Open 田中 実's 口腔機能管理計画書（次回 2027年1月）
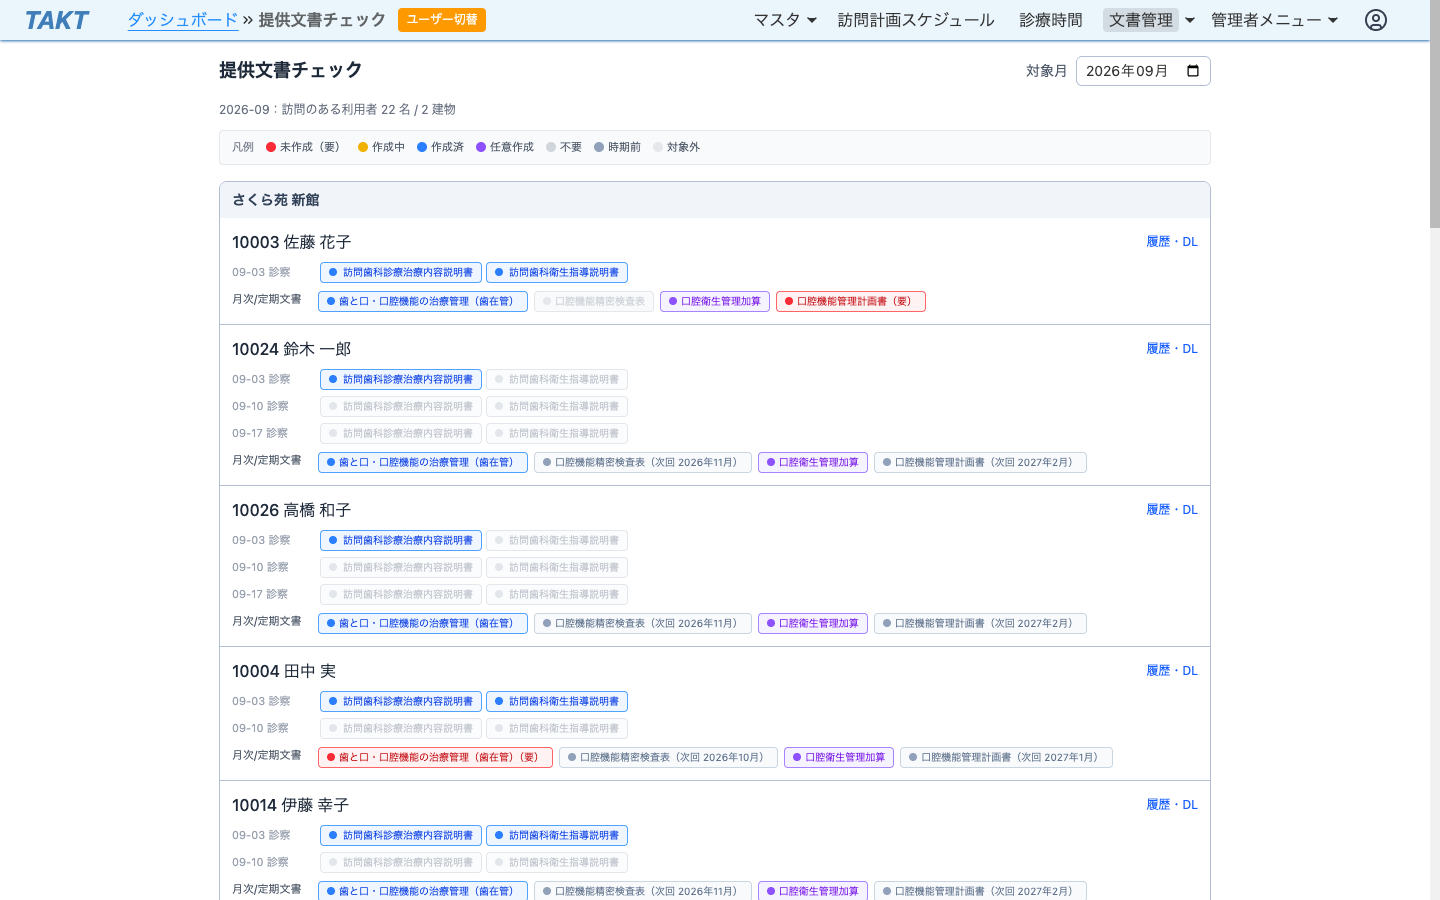Screen dimensions: 1440x900 1006,757
